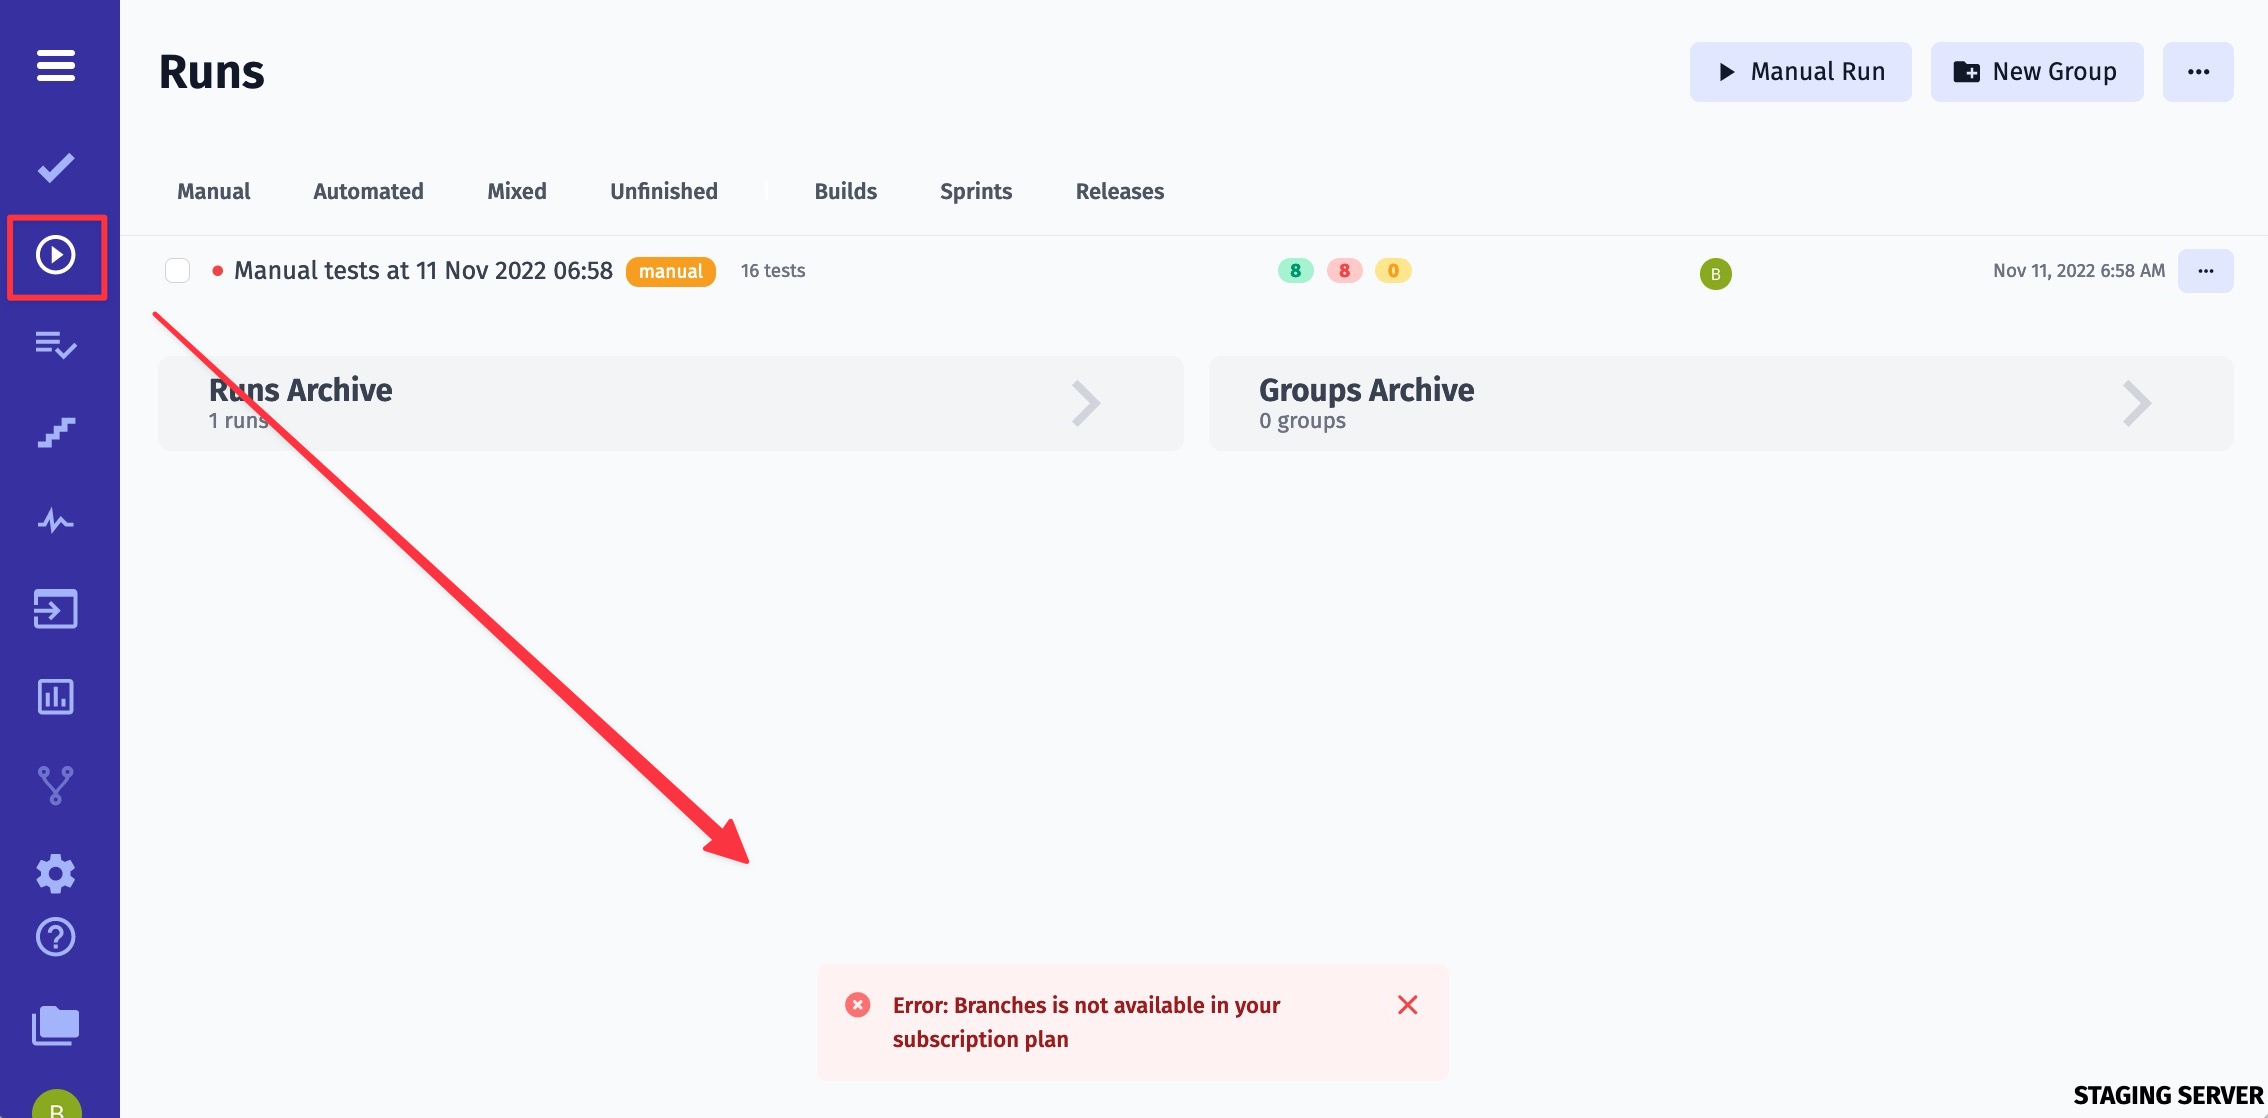Open the Help question mark icon
The width and height of the screenshot is (2268, 1118).
pyautogui.click(x=56, y=938)
